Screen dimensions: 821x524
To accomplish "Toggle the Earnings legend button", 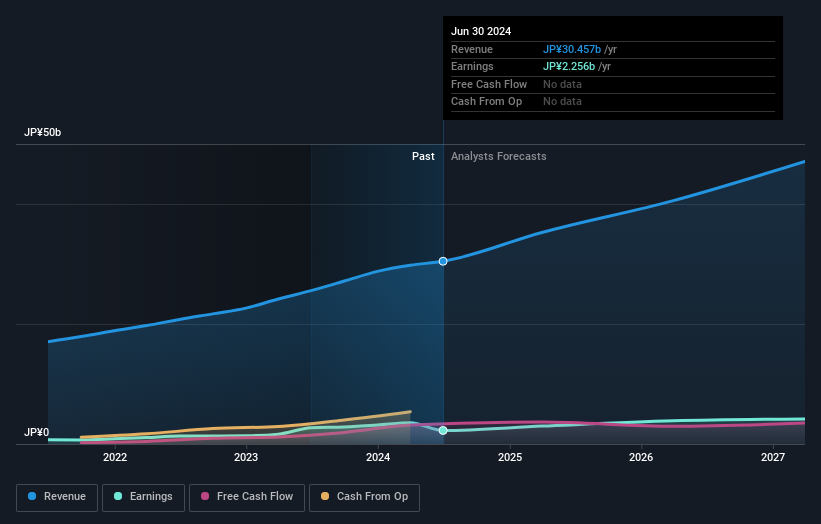I will pos(143,497).
